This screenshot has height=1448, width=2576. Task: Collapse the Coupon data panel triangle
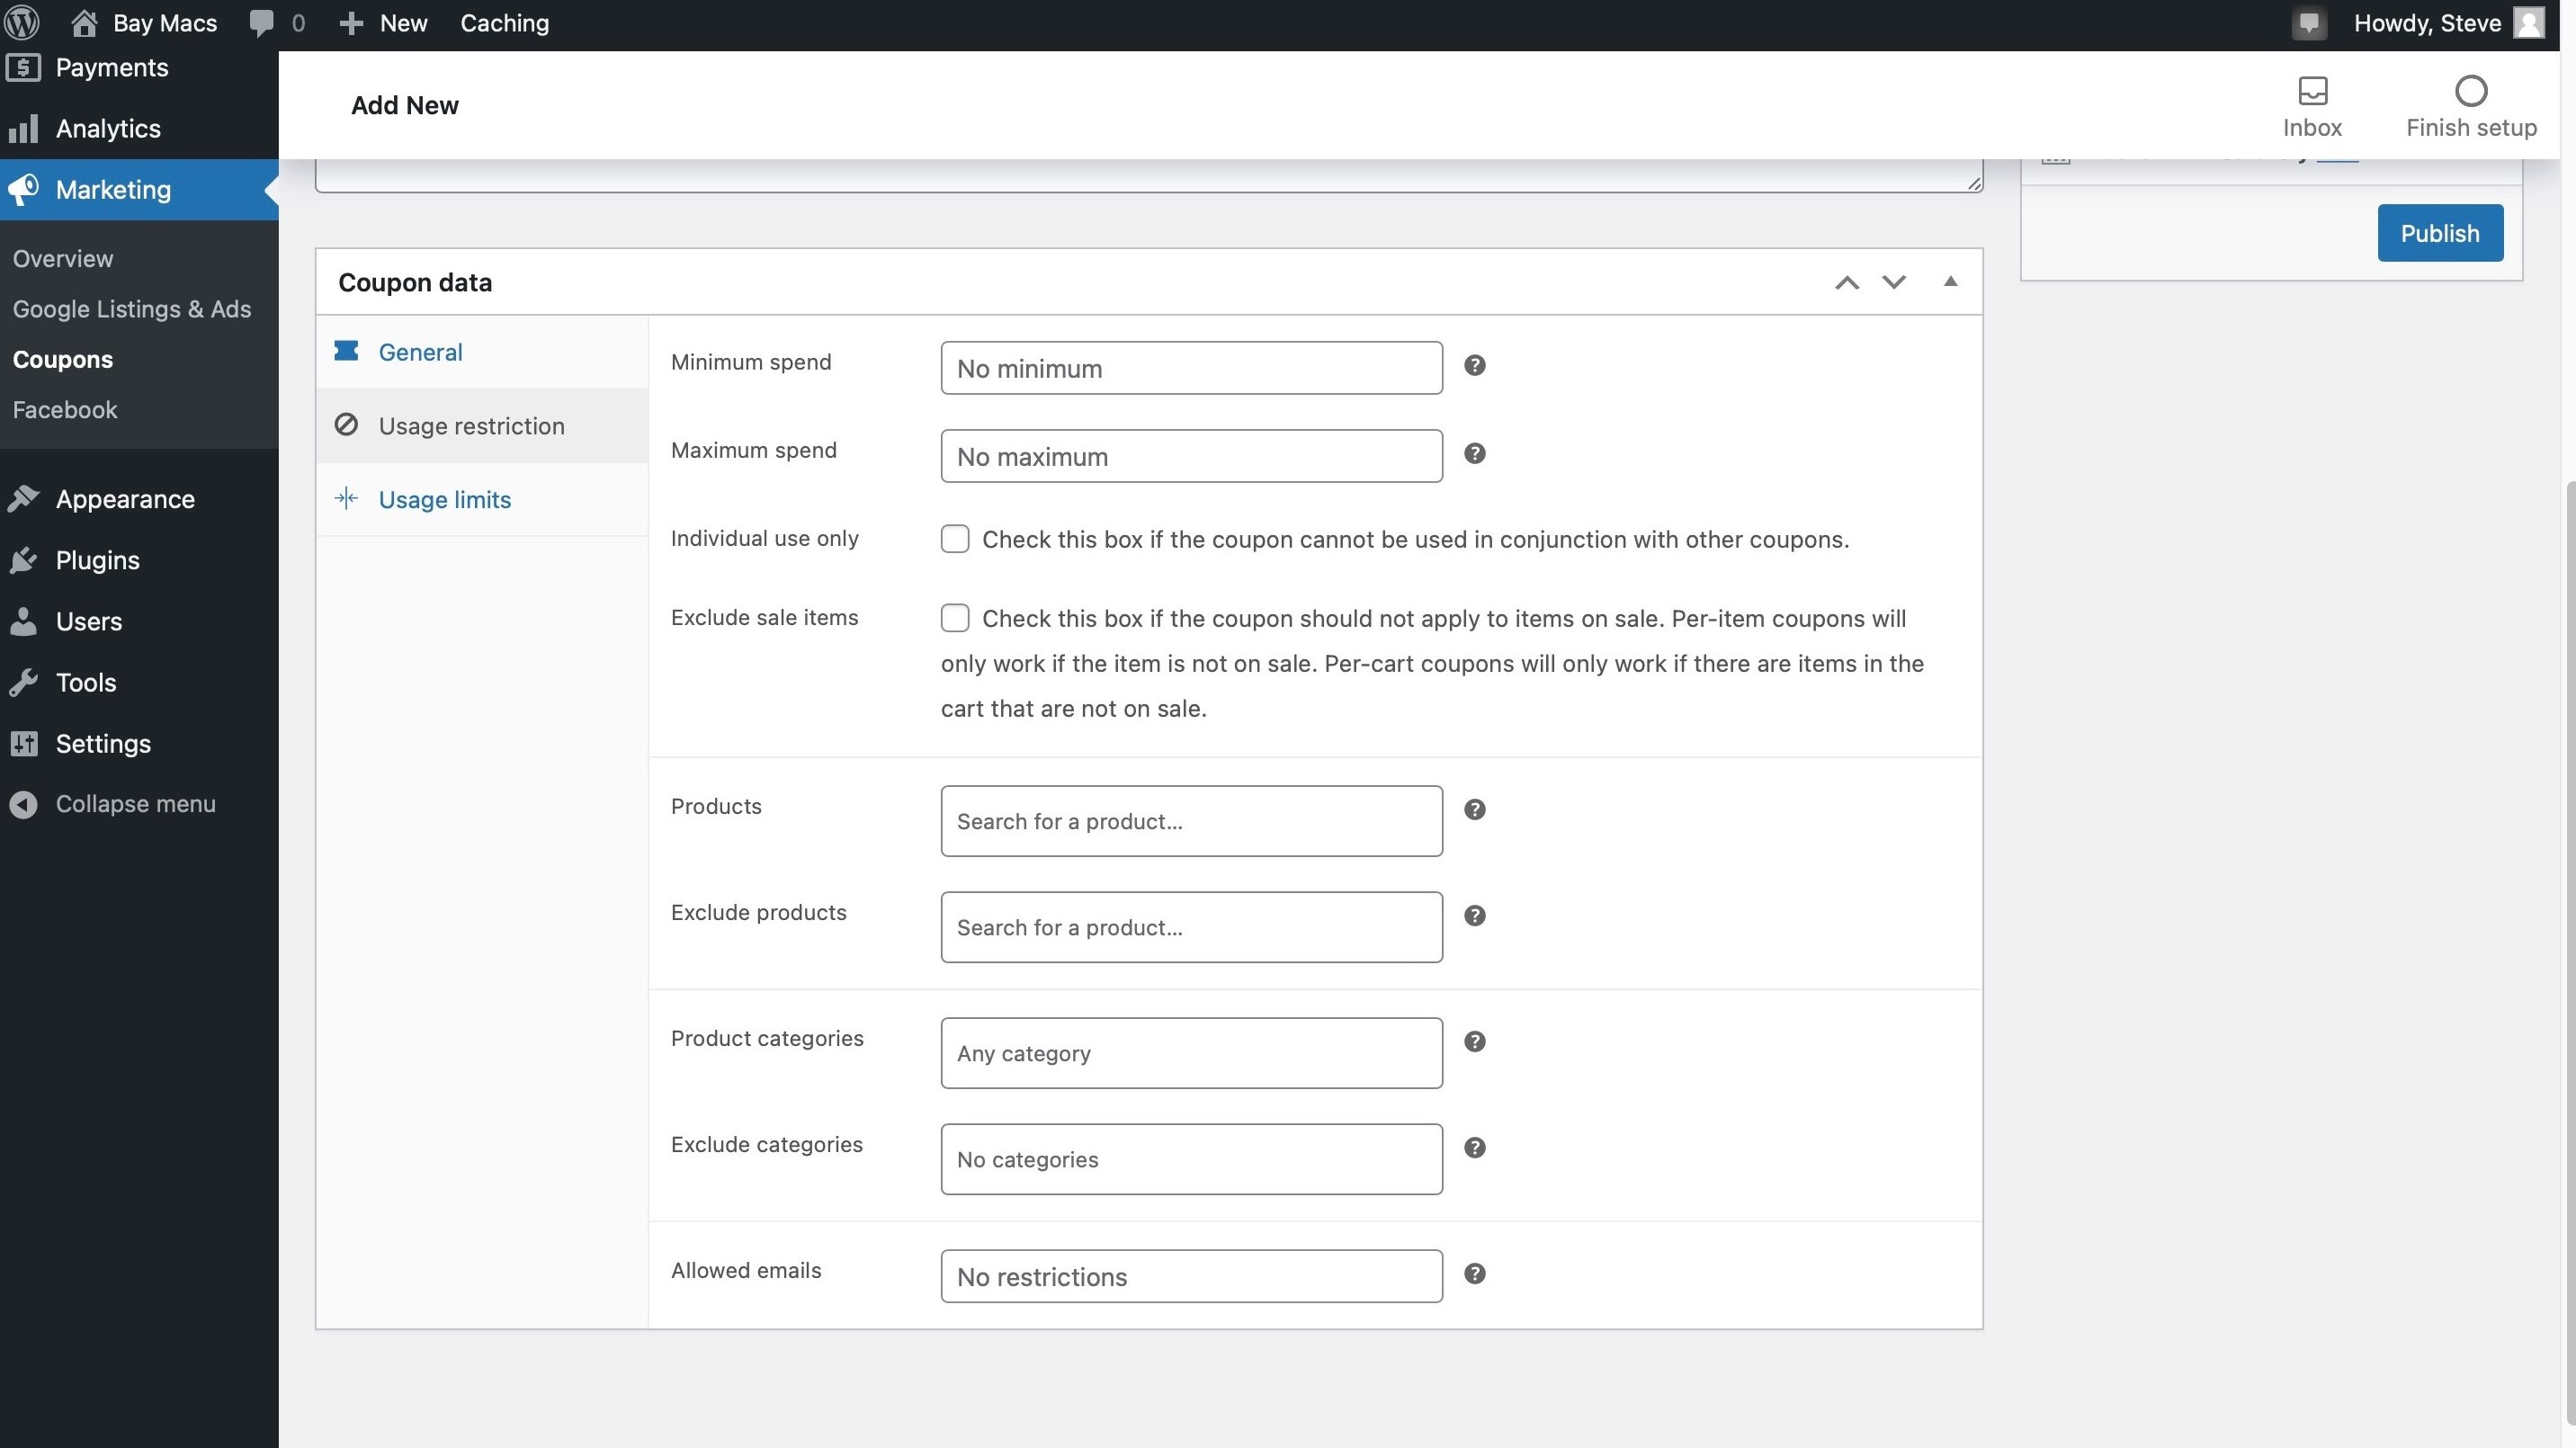point(1949,282)
